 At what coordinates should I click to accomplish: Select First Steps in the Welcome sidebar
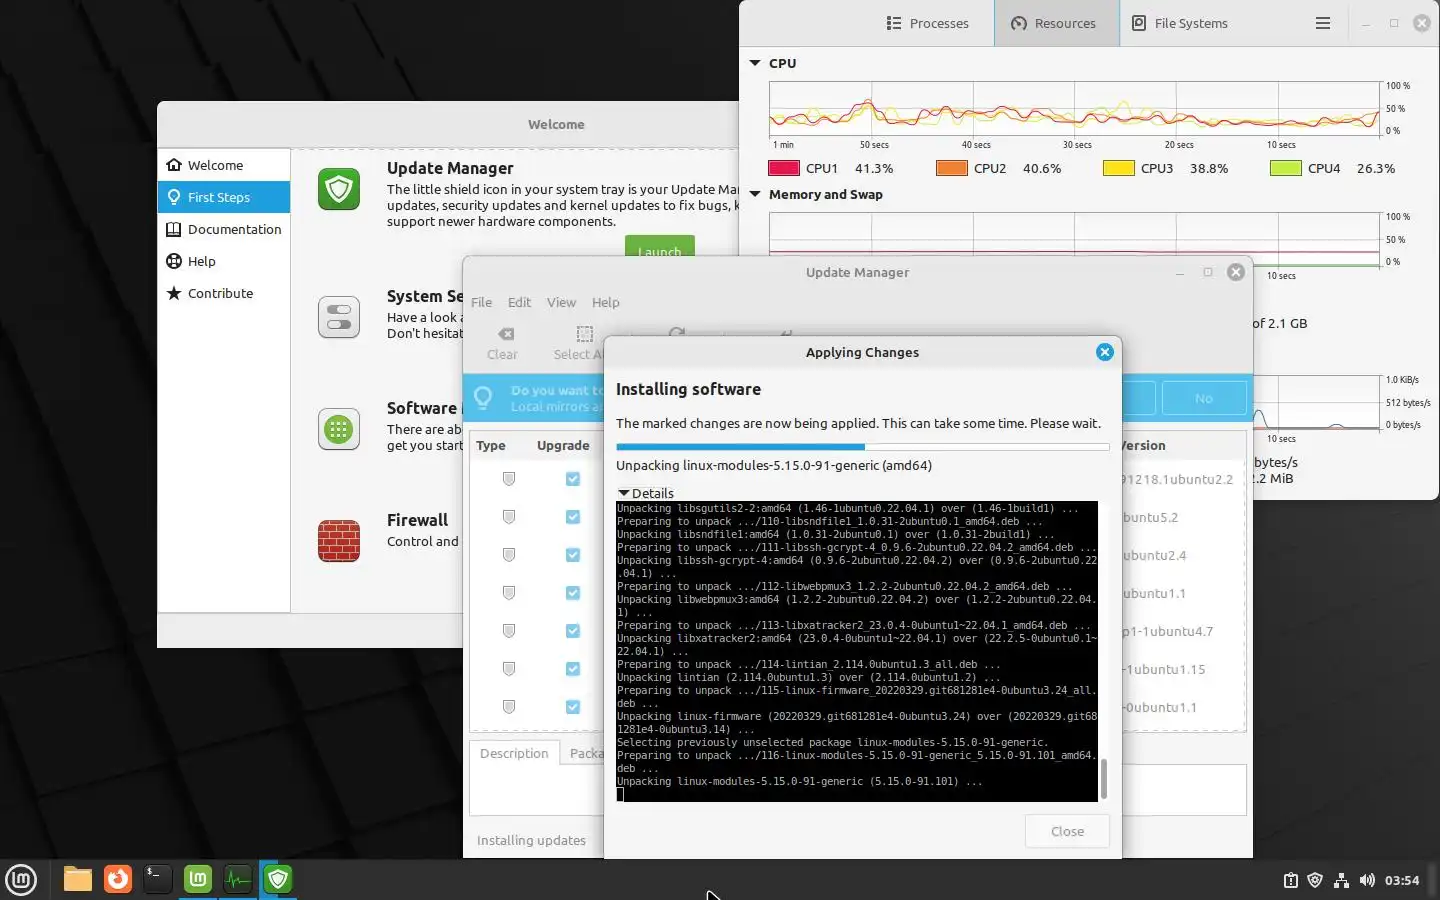tap(224, 197)
